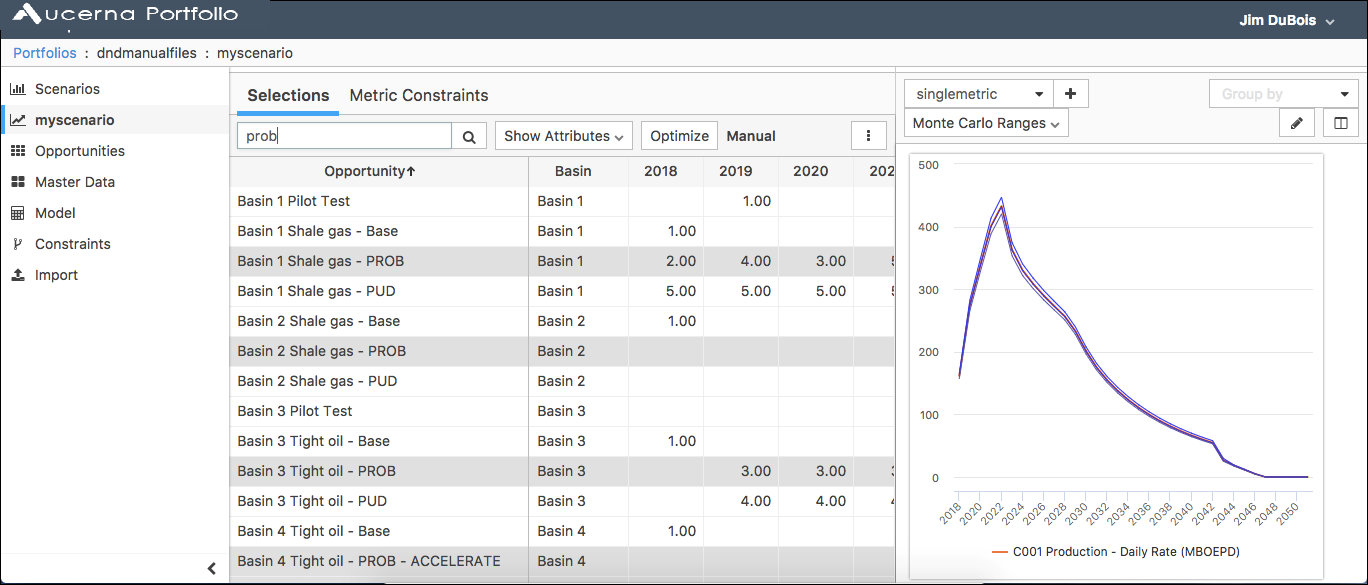Open the Import page in sidebar
The image size is (1368, 585).
55,275
